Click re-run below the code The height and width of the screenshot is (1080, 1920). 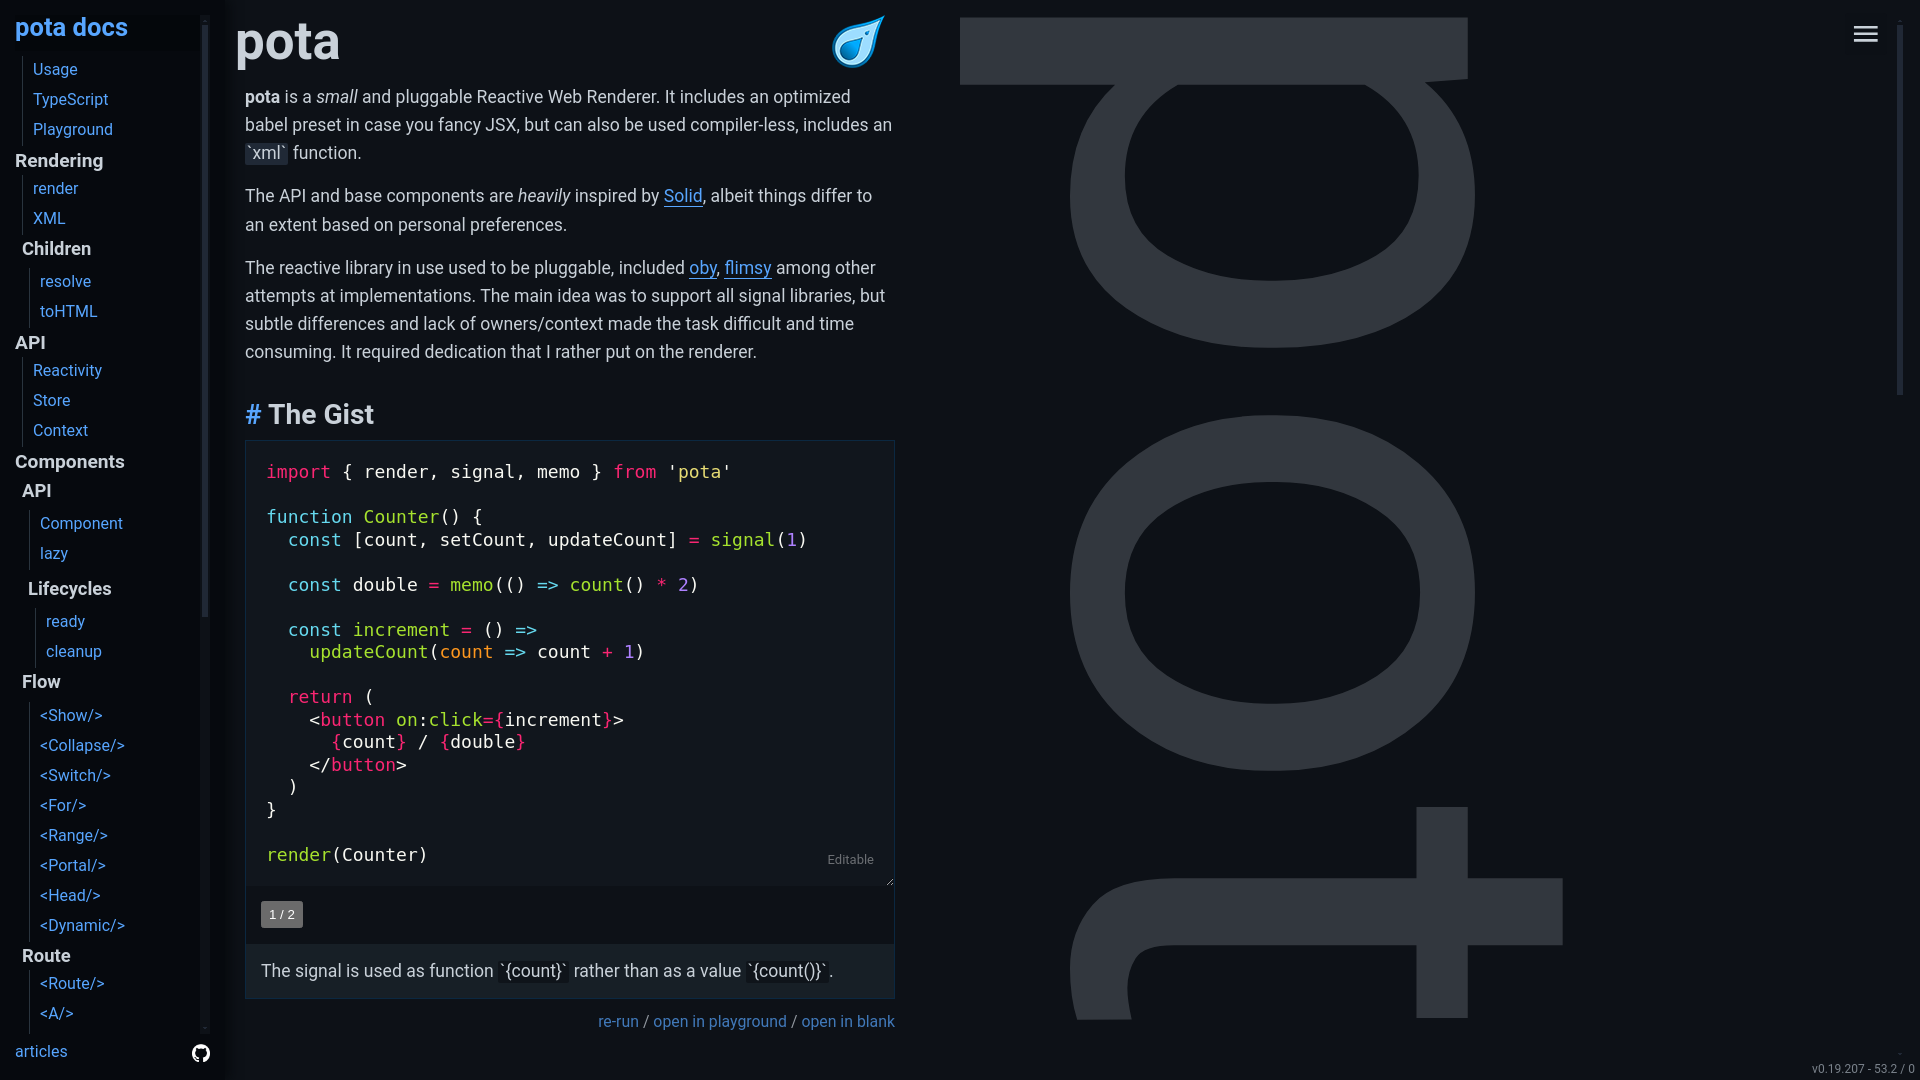coord(618,1021)
